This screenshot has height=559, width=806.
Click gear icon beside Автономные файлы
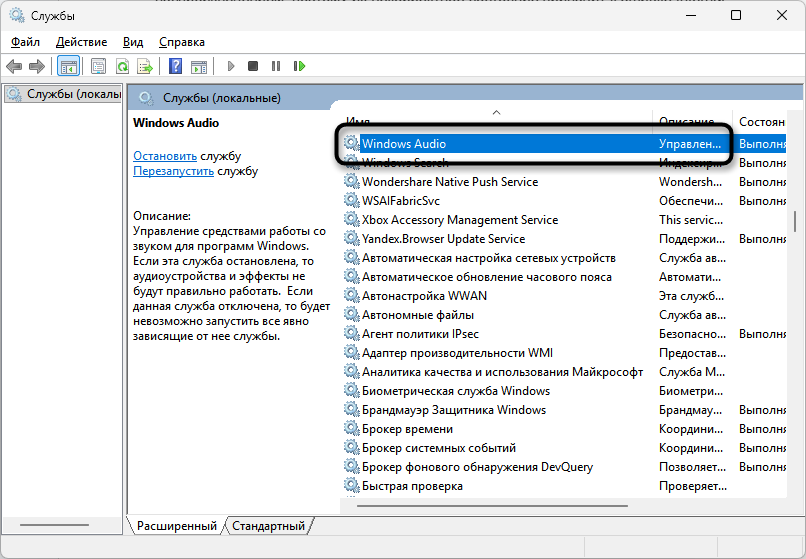tap(352, 314)
